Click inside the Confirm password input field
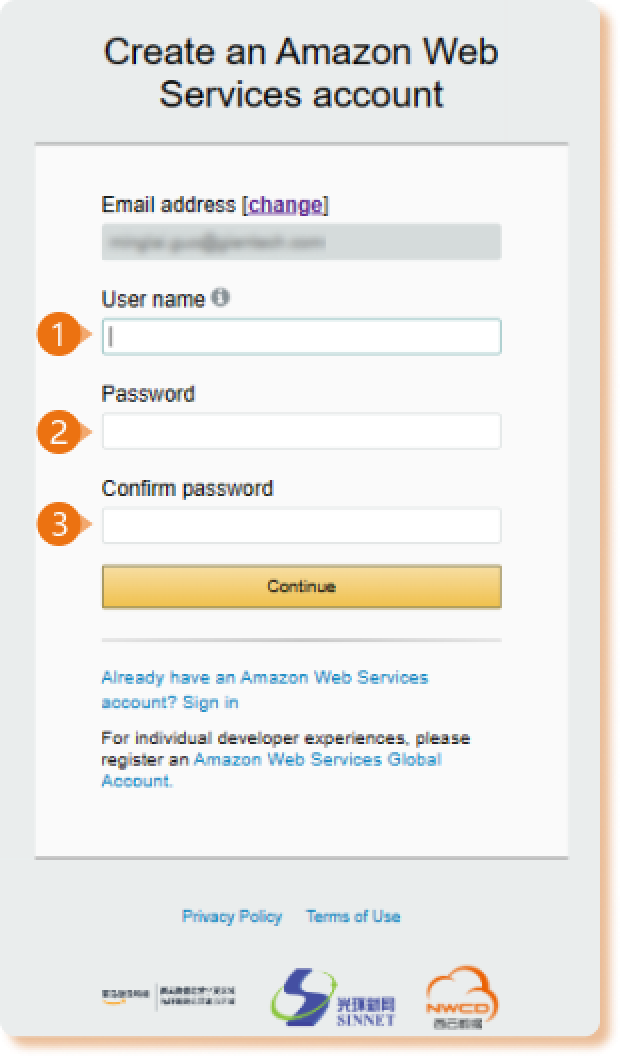Screen dimensions: 620x1058 pyautogui.click(x=300, y=524)
